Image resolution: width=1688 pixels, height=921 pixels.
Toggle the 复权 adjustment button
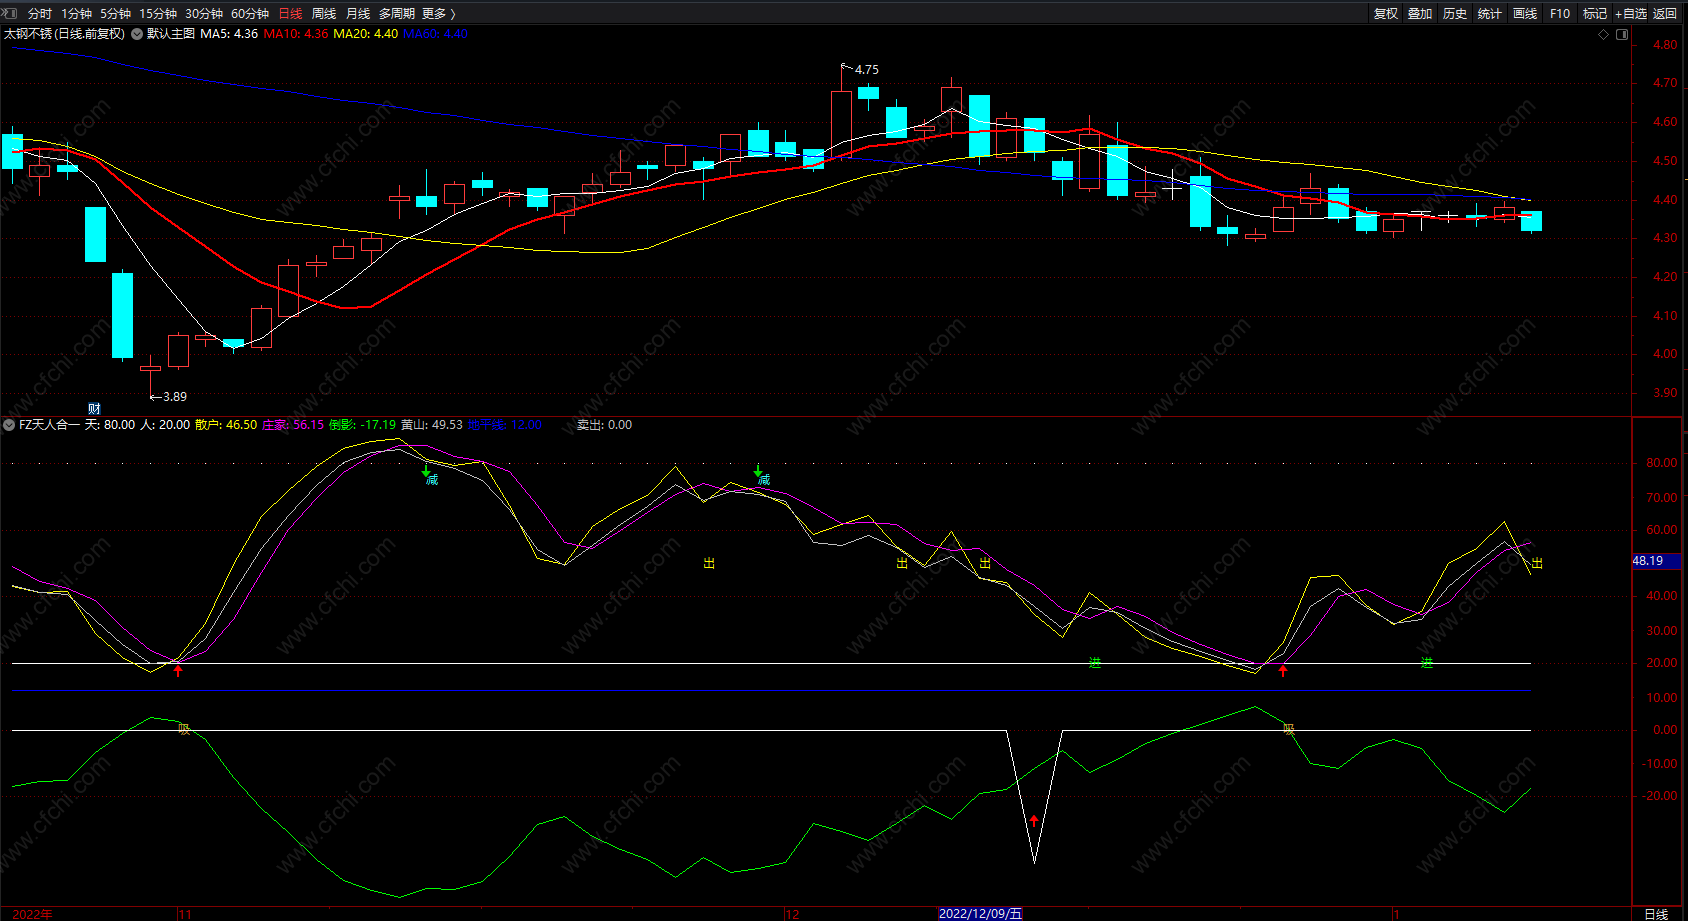point(1386,13)
